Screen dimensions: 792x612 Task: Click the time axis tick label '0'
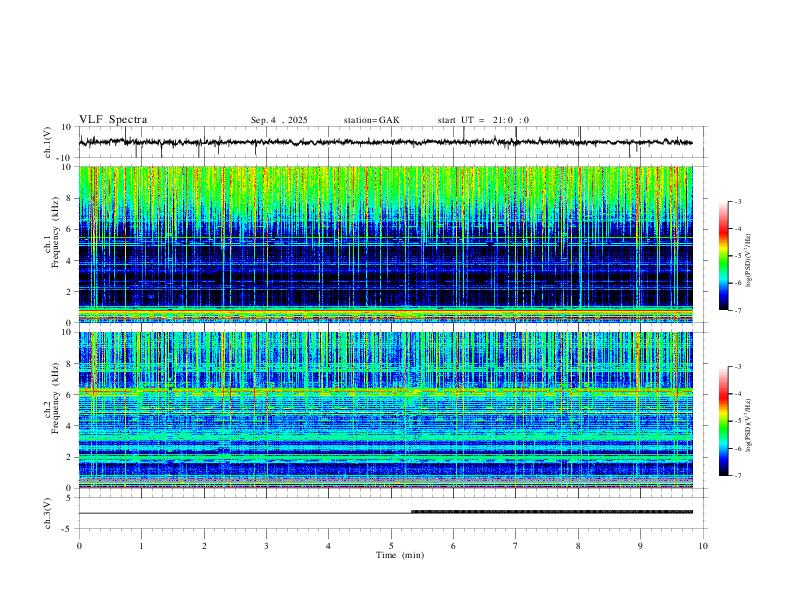click(x=79, y=546)
